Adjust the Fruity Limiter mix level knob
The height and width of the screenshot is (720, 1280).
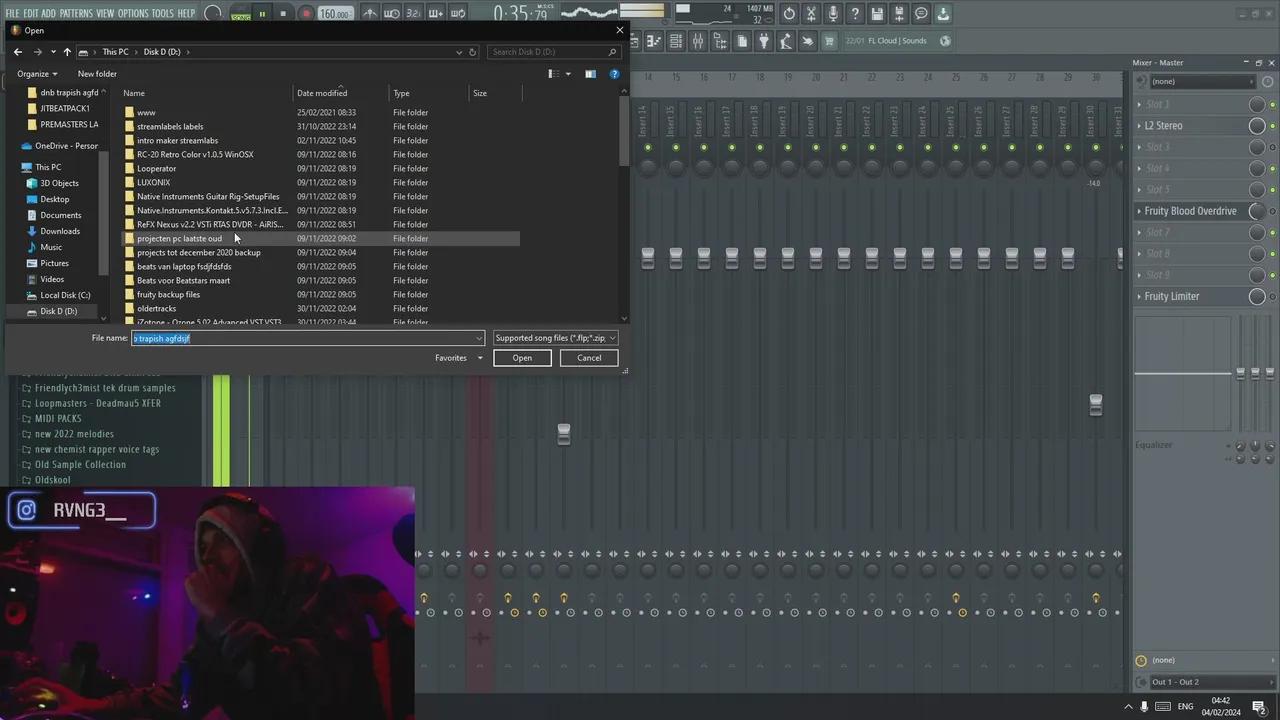tap(1257, 296)
